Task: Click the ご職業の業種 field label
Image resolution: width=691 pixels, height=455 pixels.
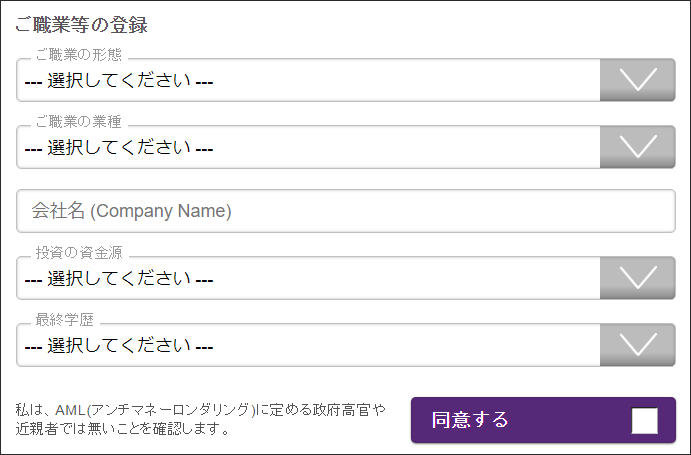Action: pos(78,122)
